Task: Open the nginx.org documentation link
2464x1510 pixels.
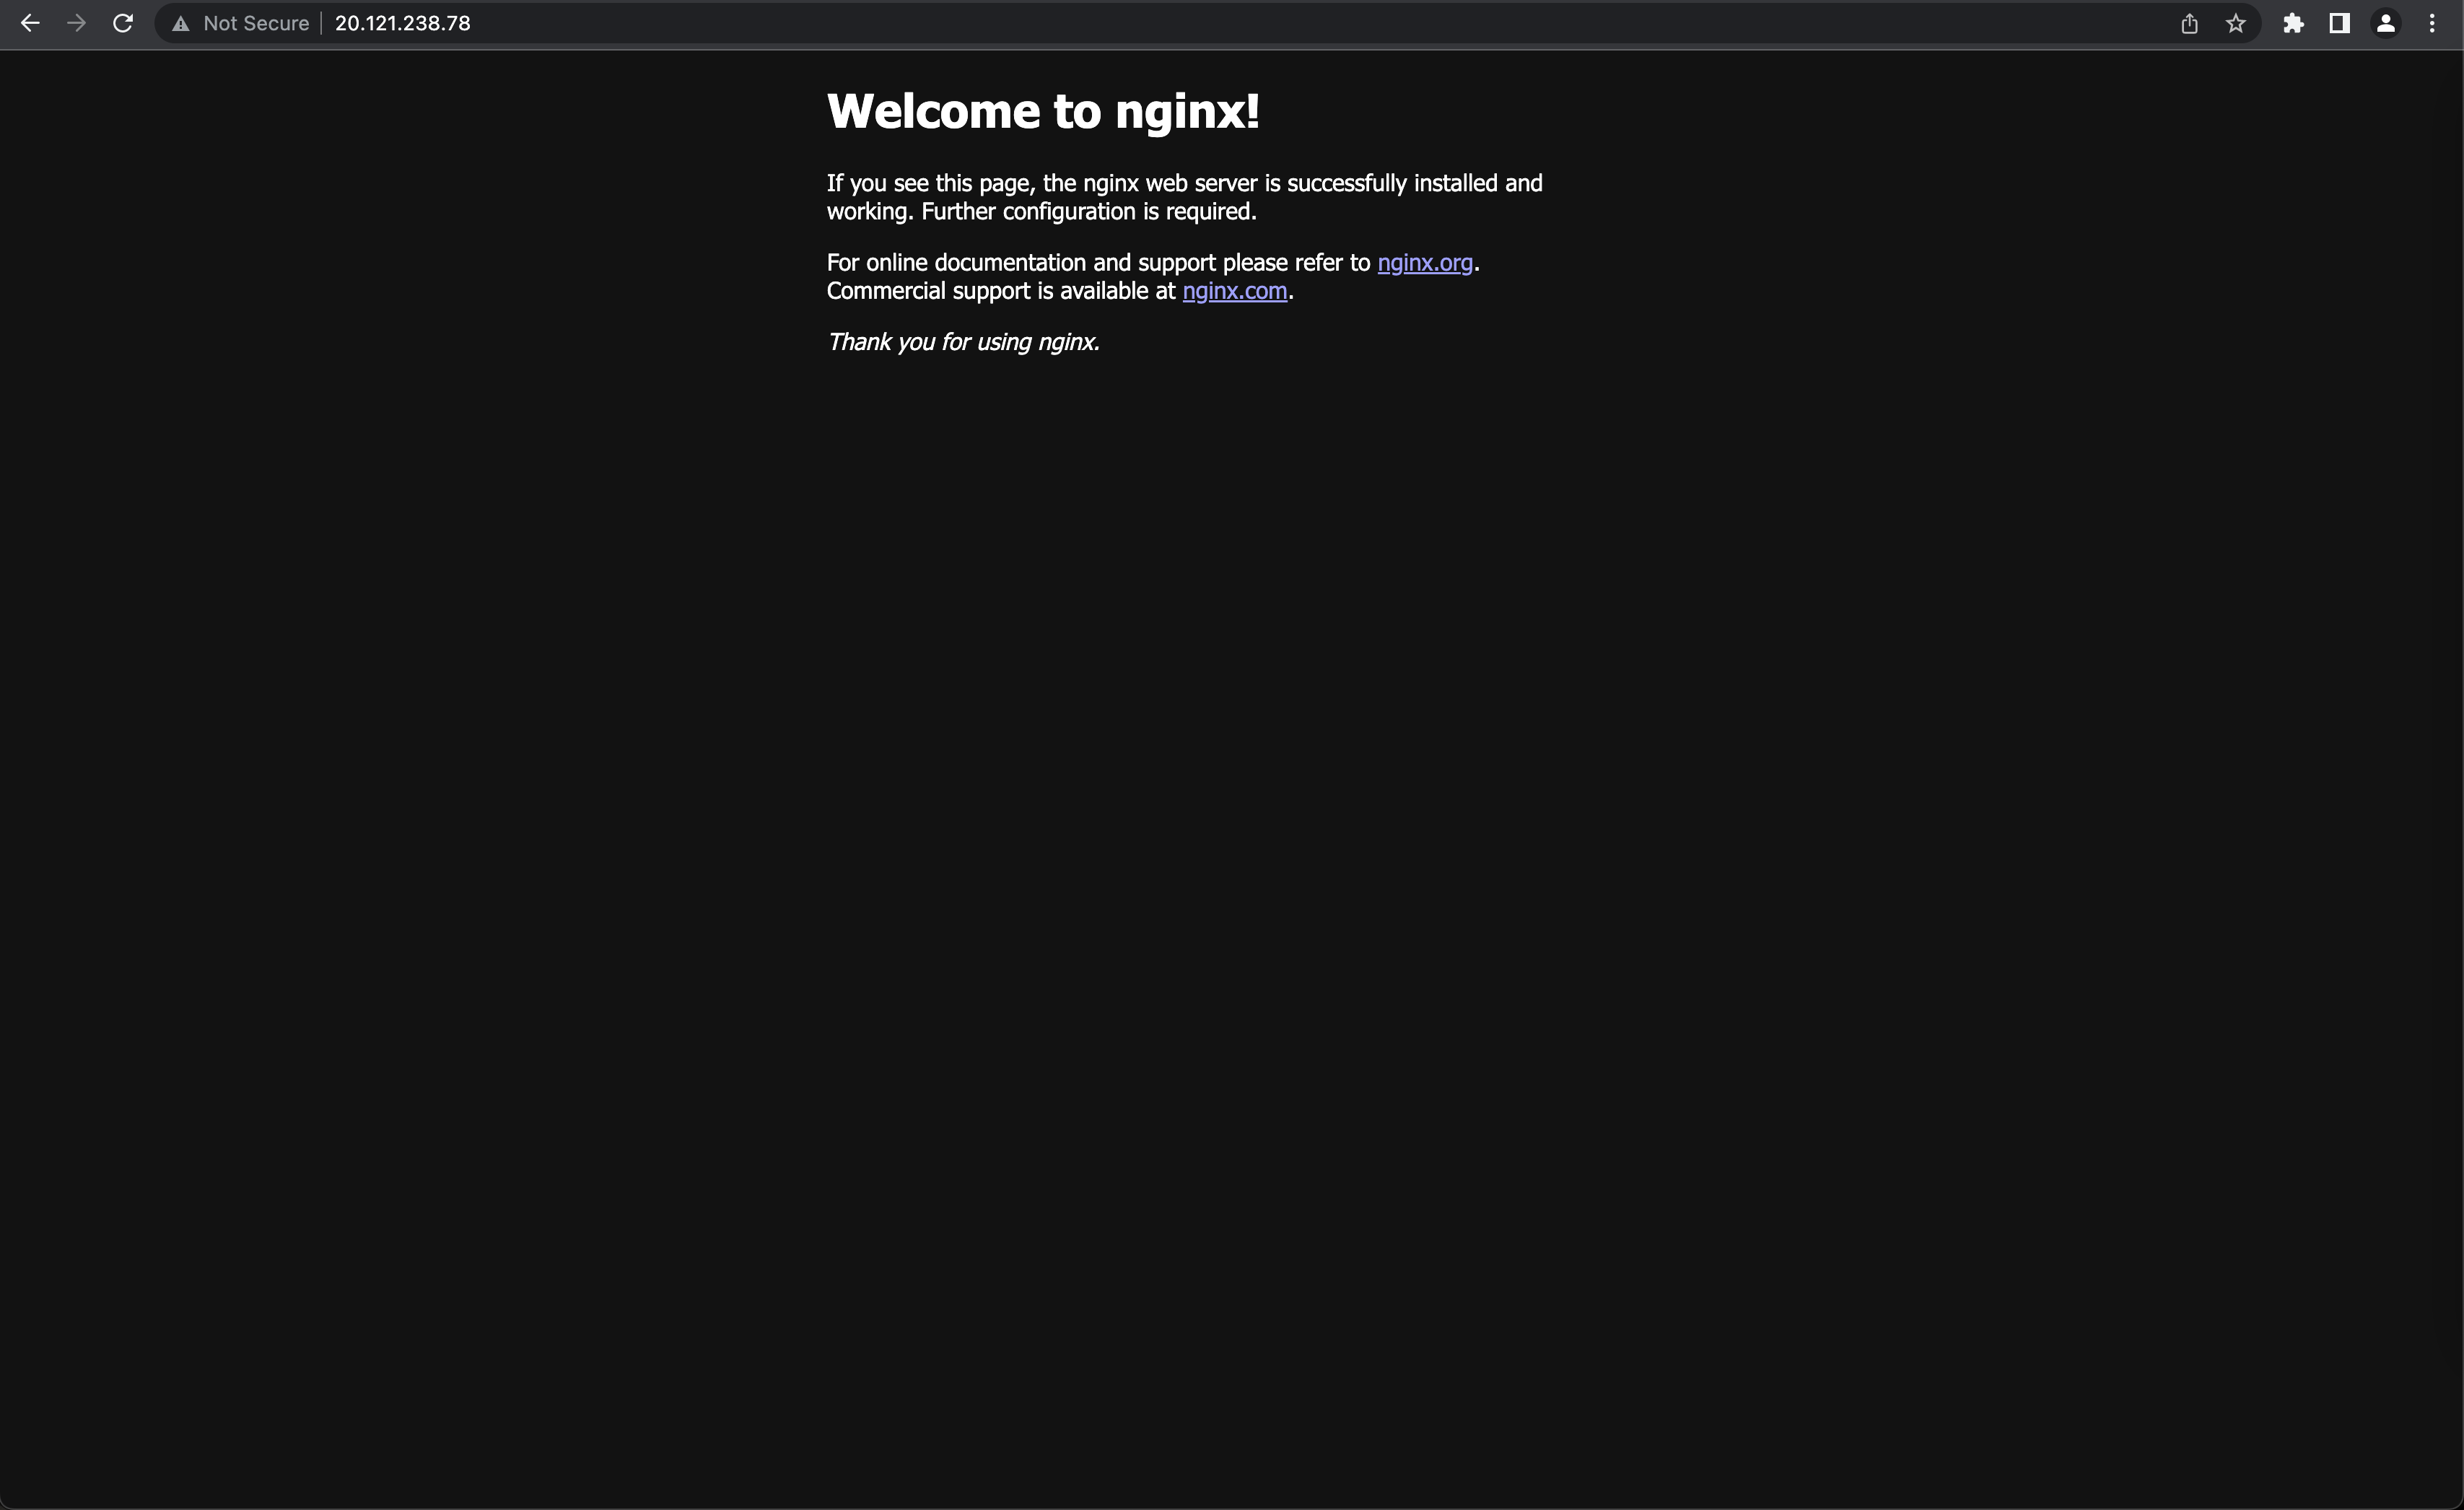Action: pyautogui.click(x=1424, y=263)
